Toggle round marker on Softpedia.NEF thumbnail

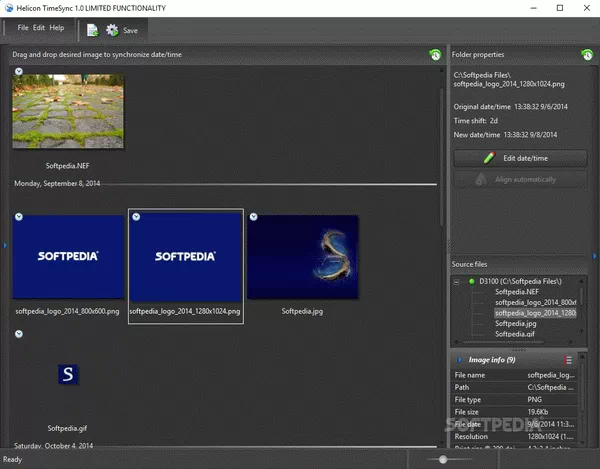(19, 71)
